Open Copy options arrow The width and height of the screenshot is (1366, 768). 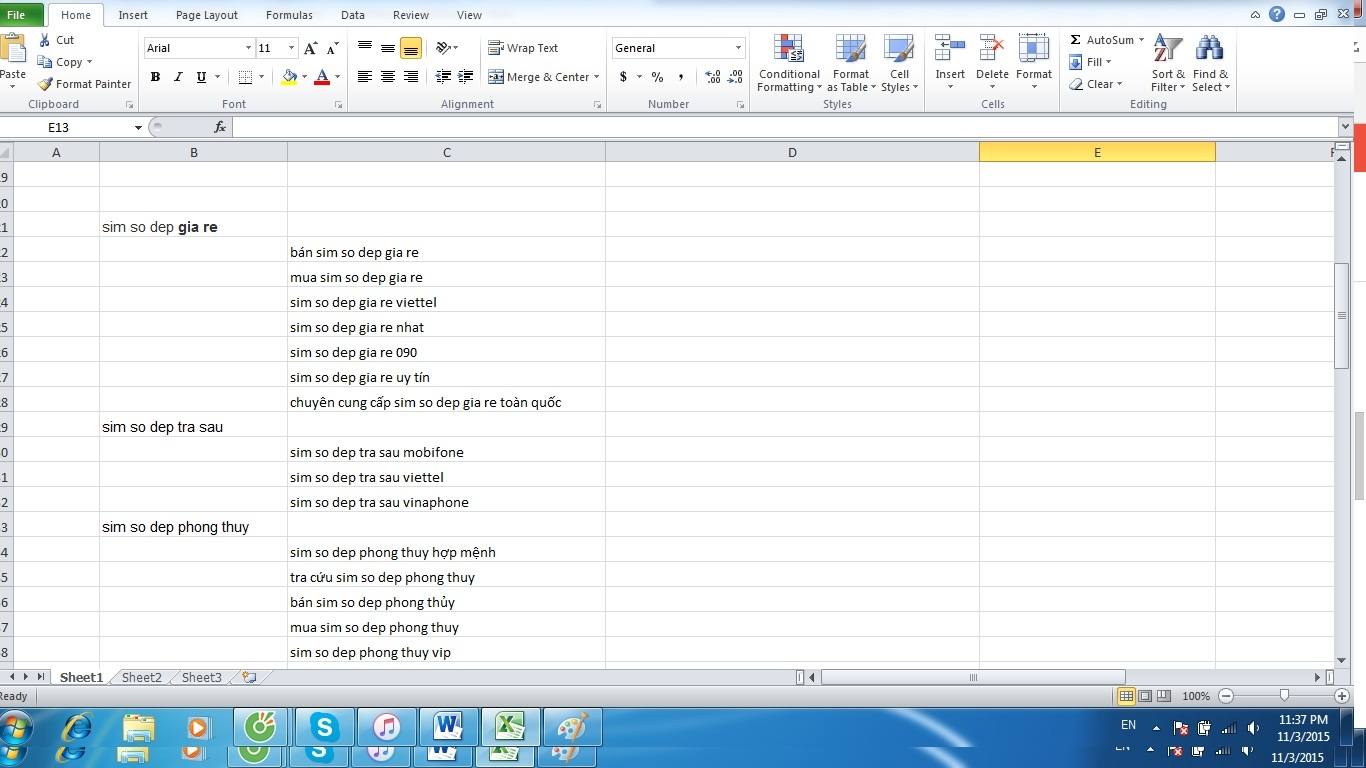point(89,62)
